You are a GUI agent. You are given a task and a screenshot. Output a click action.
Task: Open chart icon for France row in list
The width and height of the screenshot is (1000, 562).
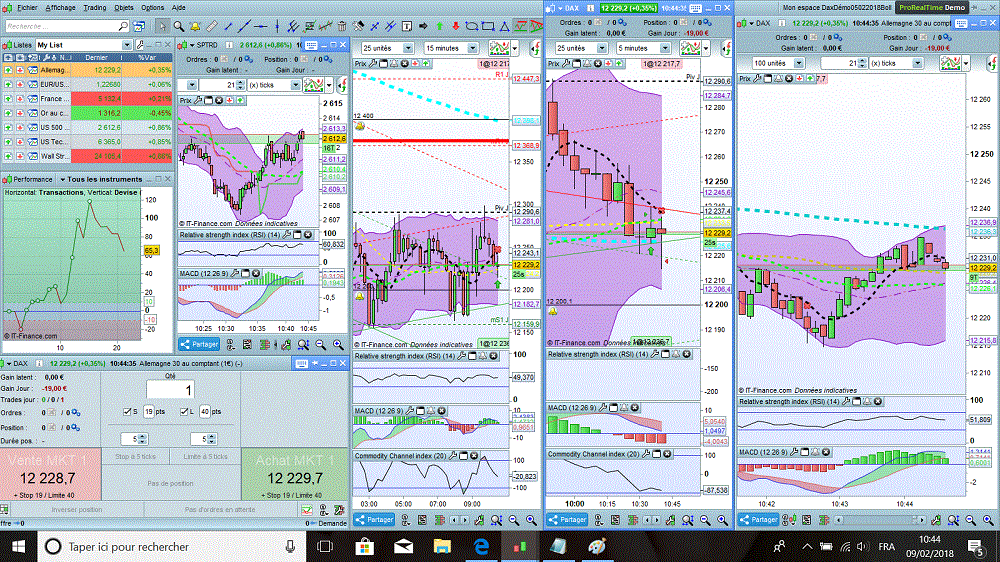pos(33,98)
